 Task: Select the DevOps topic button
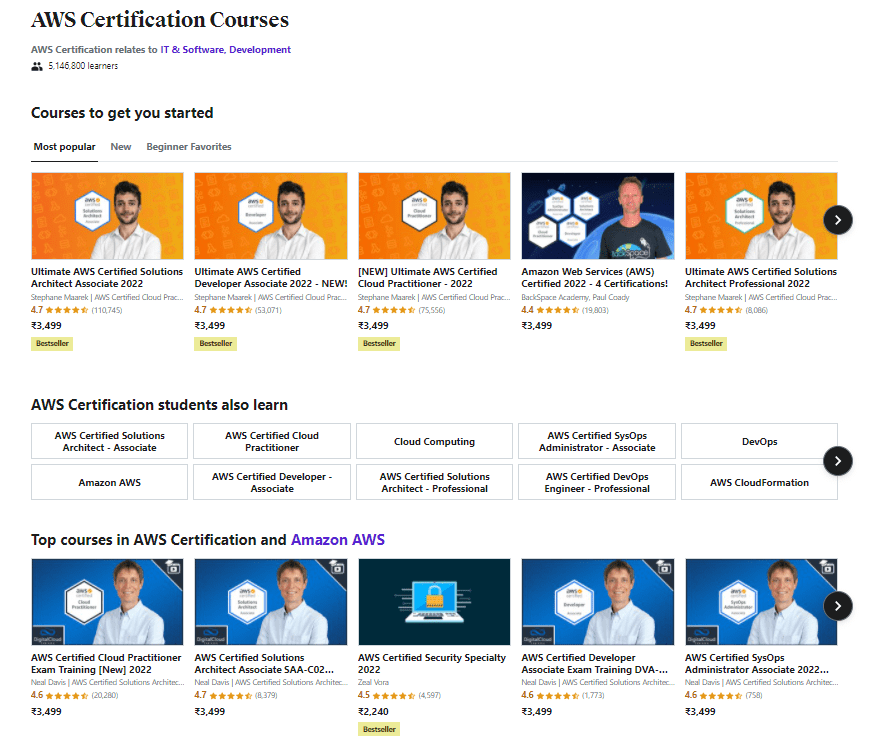(759, 441)
